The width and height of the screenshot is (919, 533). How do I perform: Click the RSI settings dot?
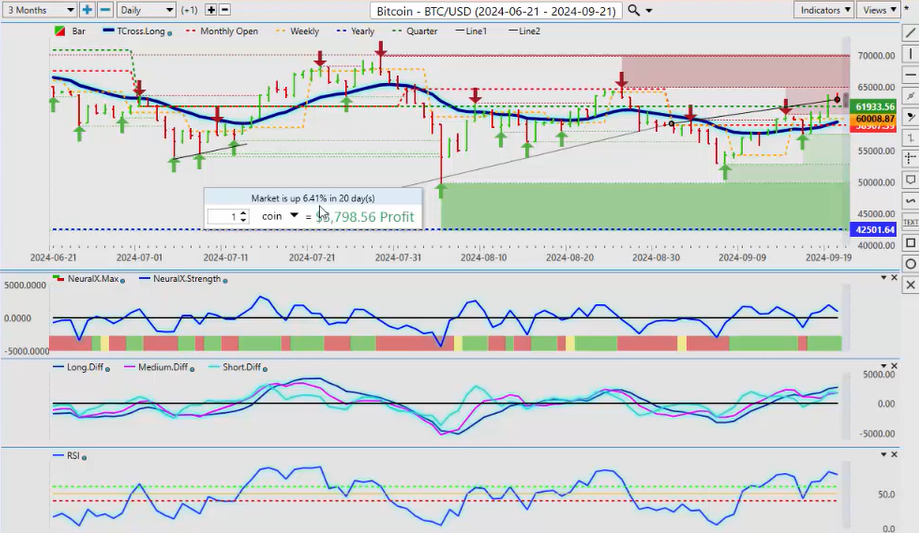click(84, 458)
